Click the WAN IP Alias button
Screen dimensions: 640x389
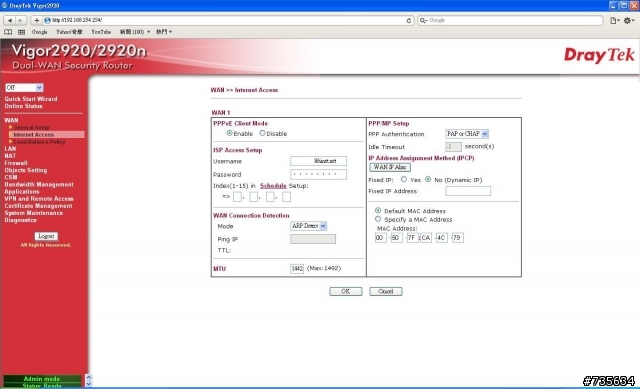pos(390,167)
